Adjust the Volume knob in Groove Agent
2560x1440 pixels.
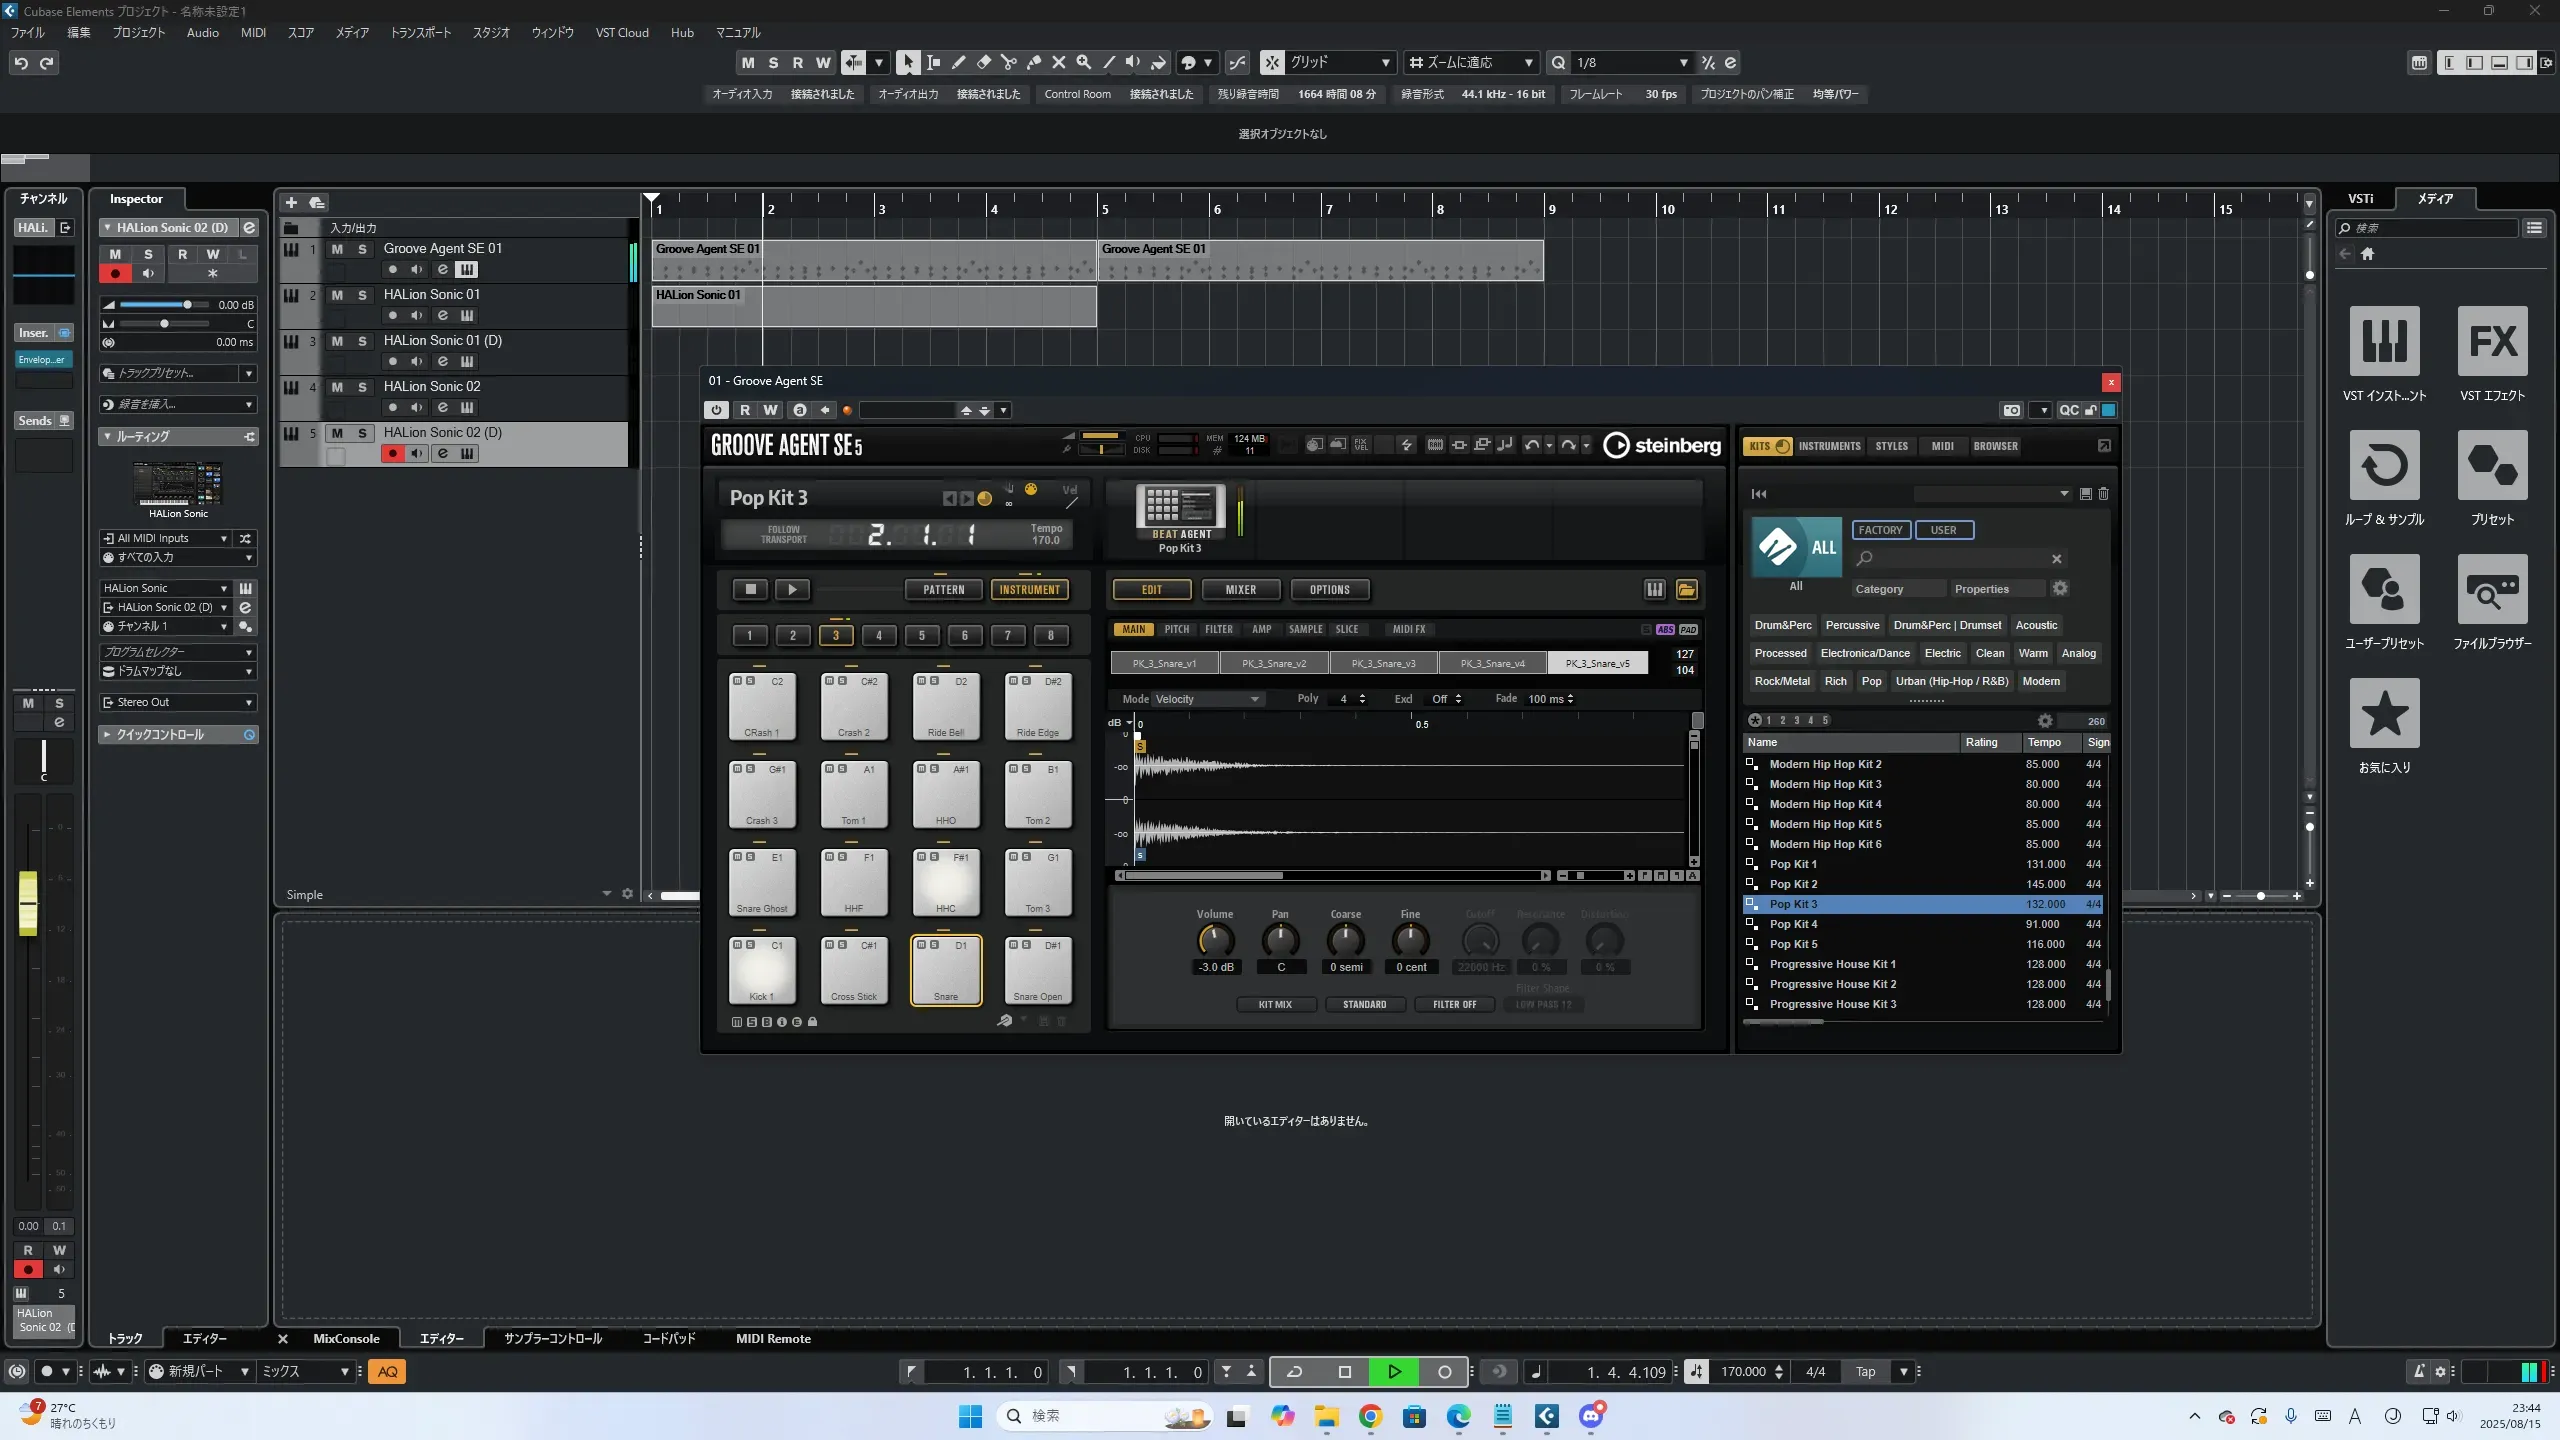point(1215,940)
